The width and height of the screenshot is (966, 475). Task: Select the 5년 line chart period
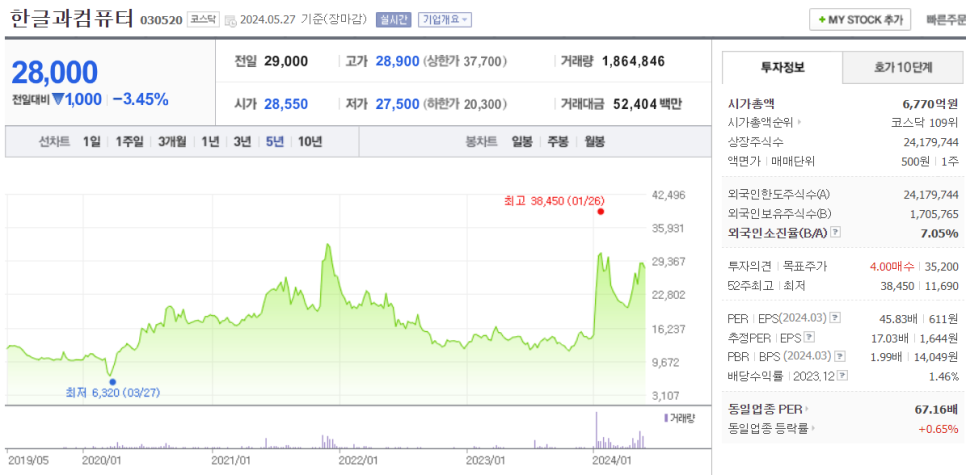(x=275, y=142)
